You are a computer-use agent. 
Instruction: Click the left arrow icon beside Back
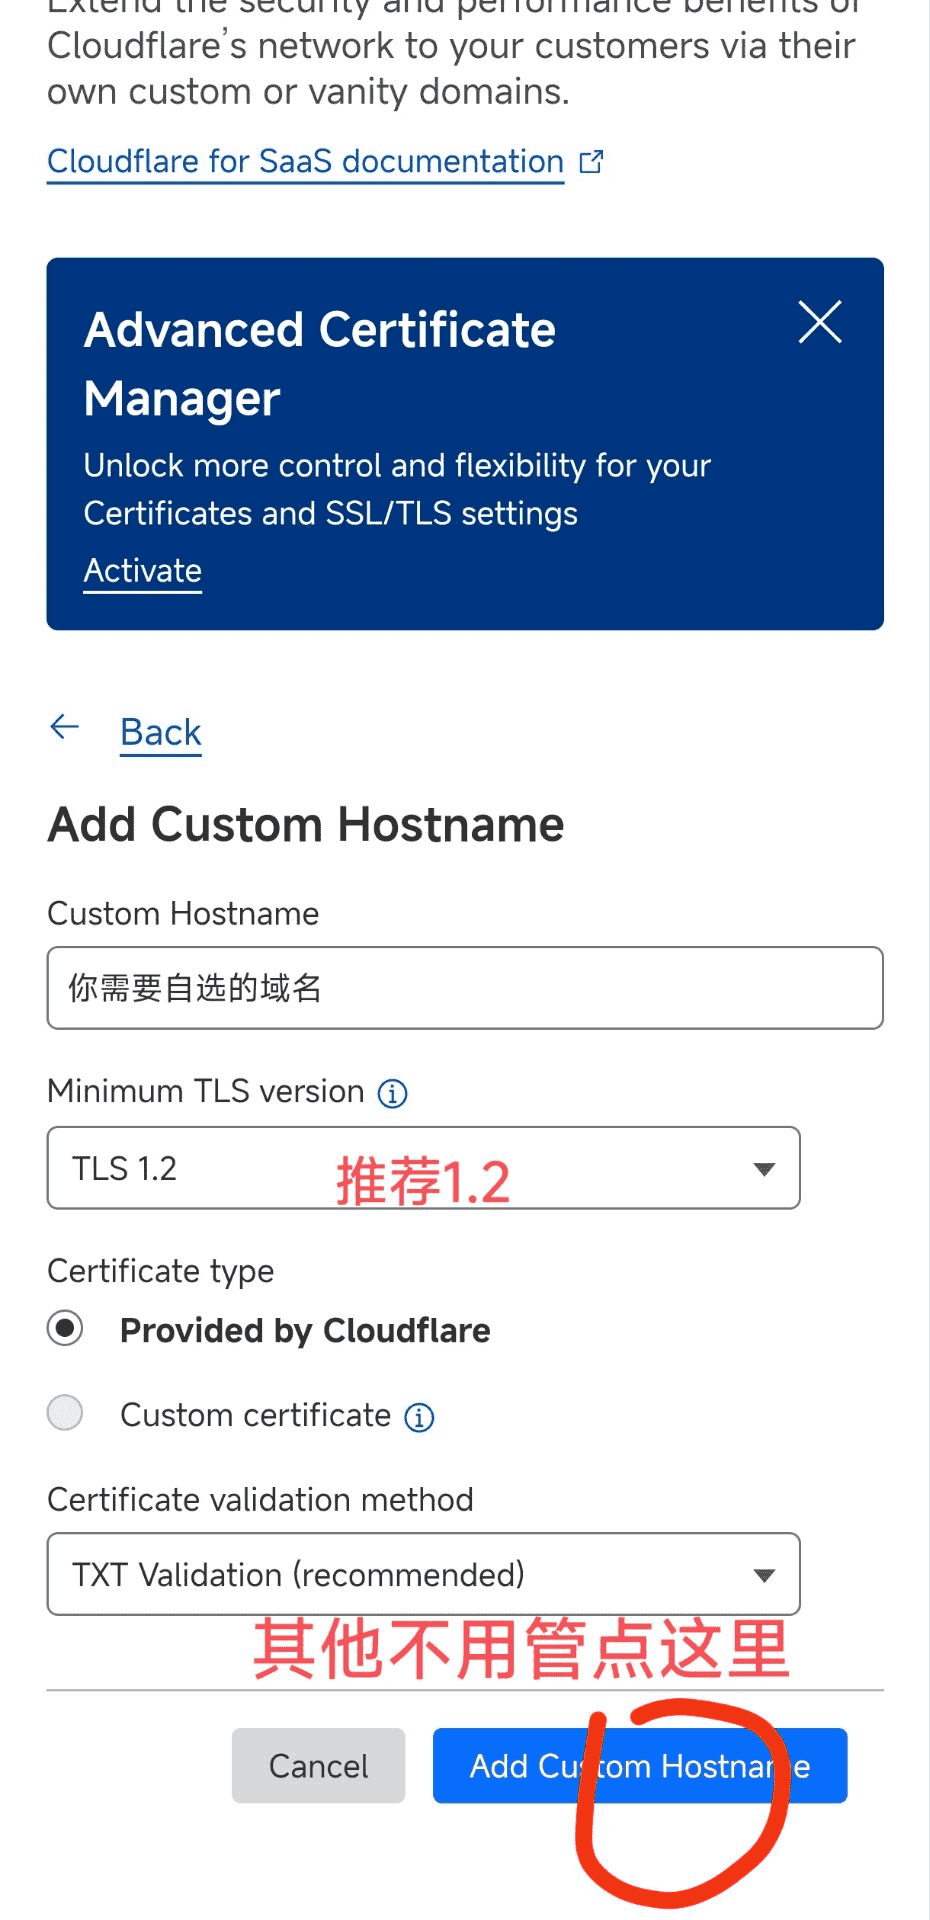pyautogui.click(x=65, y=727)
